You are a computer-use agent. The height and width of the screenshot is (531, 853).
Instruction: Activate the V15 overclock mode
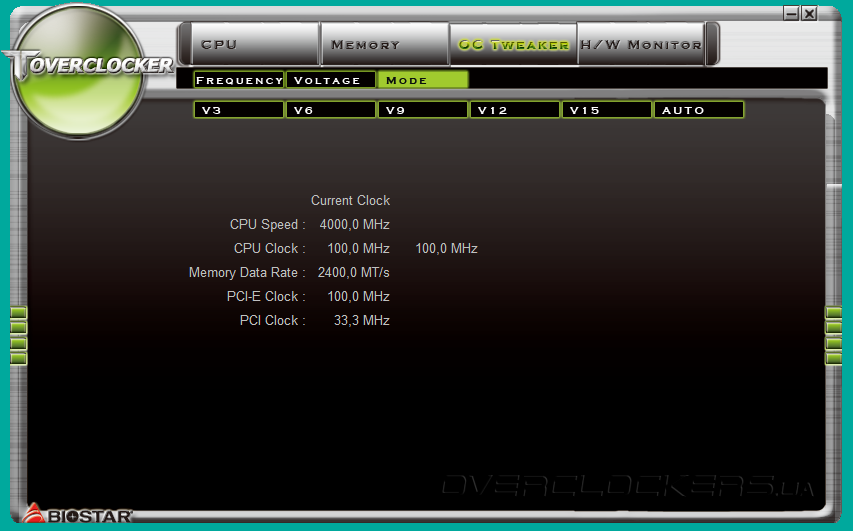click(607, 110)
